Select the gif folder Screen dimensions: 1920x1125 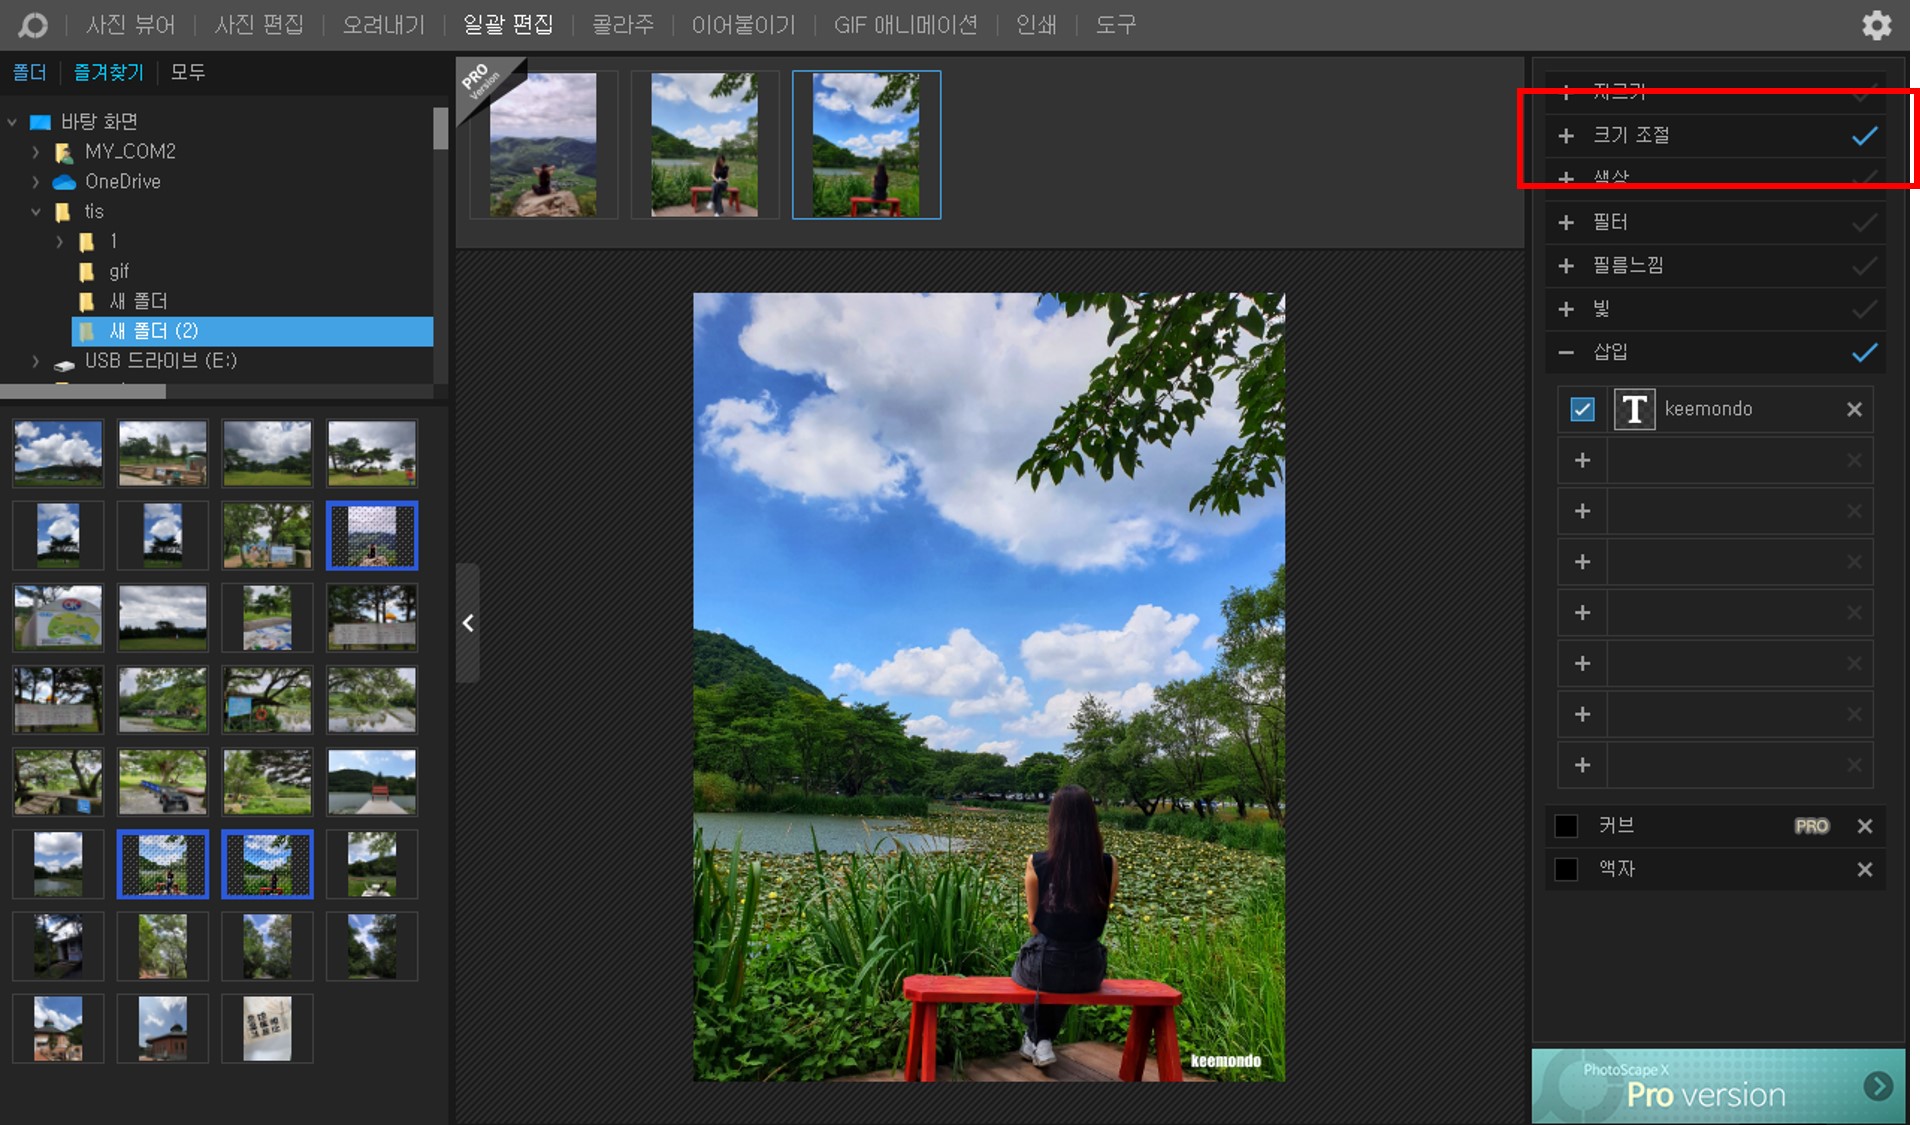(x=119, y=272)
